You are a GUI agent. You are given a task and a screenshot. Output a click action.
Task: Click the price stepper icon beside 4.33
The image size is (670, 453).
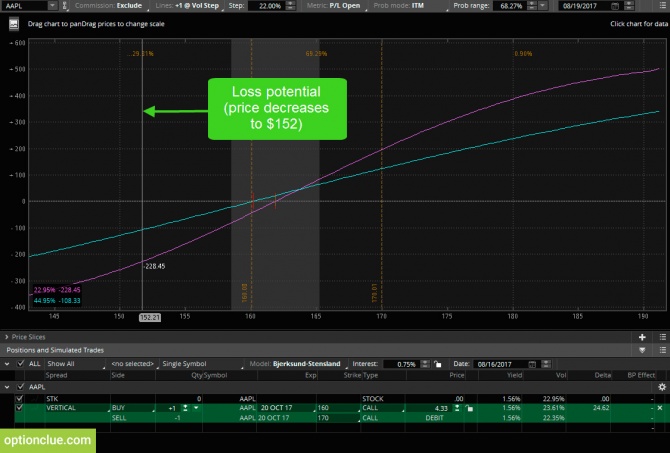tap(457, 408)
